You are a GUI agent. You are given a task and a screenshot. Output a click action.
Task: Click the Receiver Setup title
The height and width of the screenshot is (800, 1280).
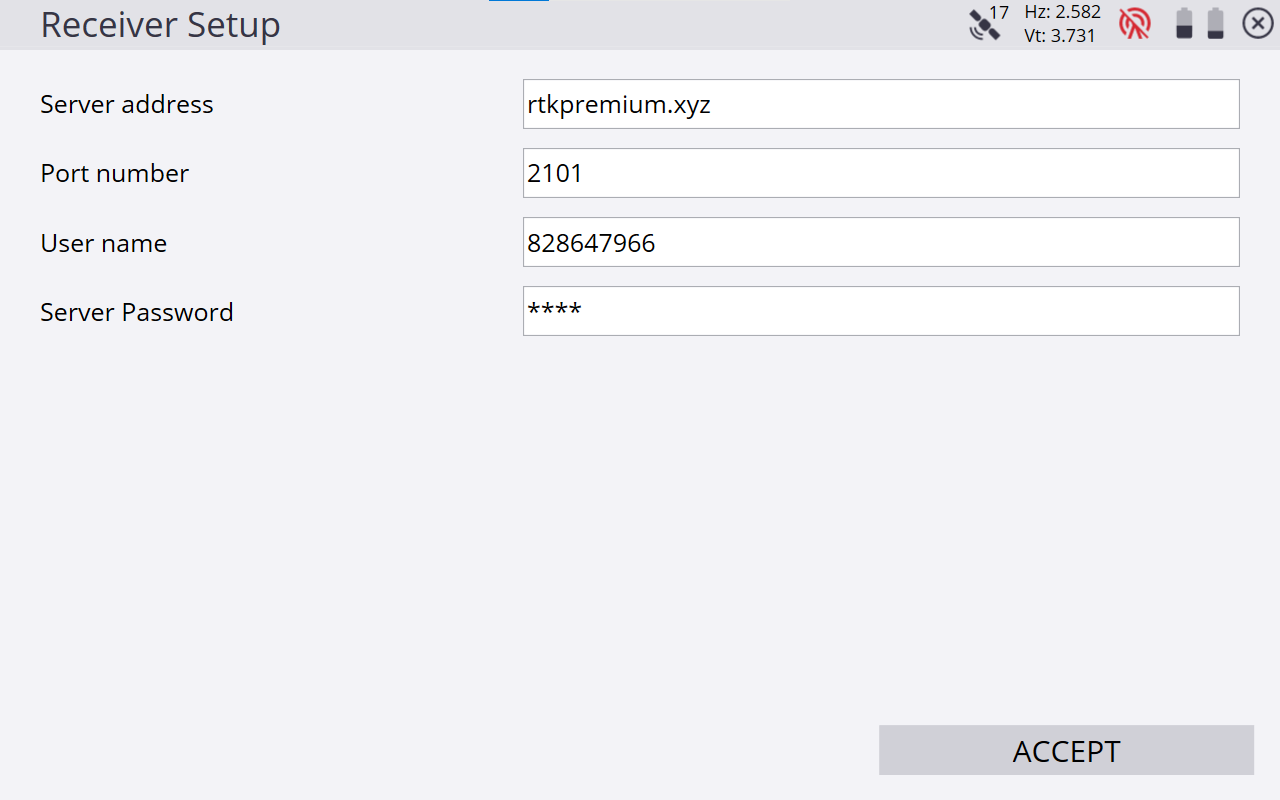click(x=160, y=25)
